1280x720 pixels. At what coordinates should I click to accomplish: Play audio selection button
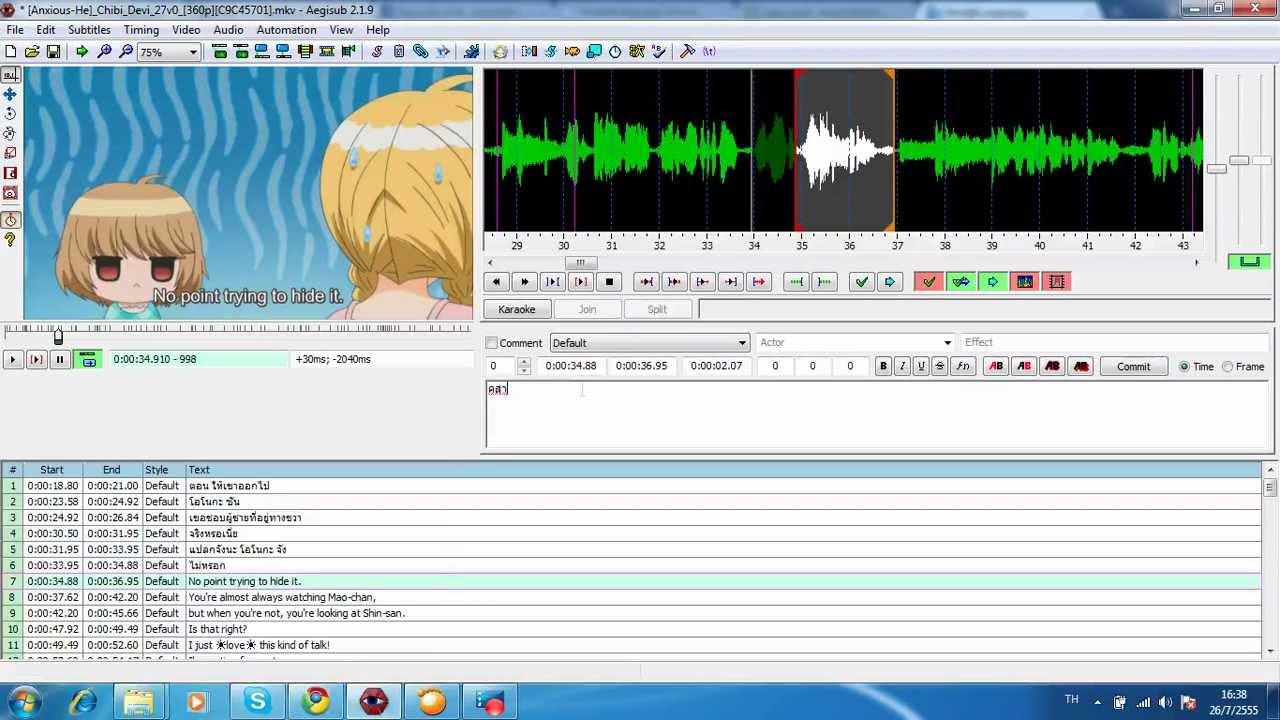coord(552,282)
